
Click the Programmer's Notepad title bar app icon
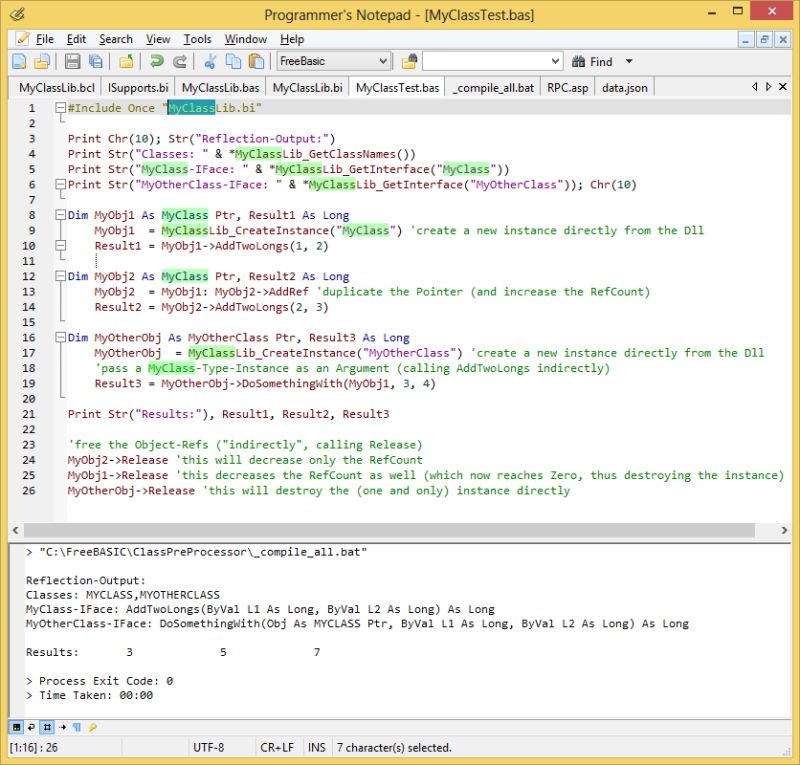pyautogui.click(x=17, y=13)
